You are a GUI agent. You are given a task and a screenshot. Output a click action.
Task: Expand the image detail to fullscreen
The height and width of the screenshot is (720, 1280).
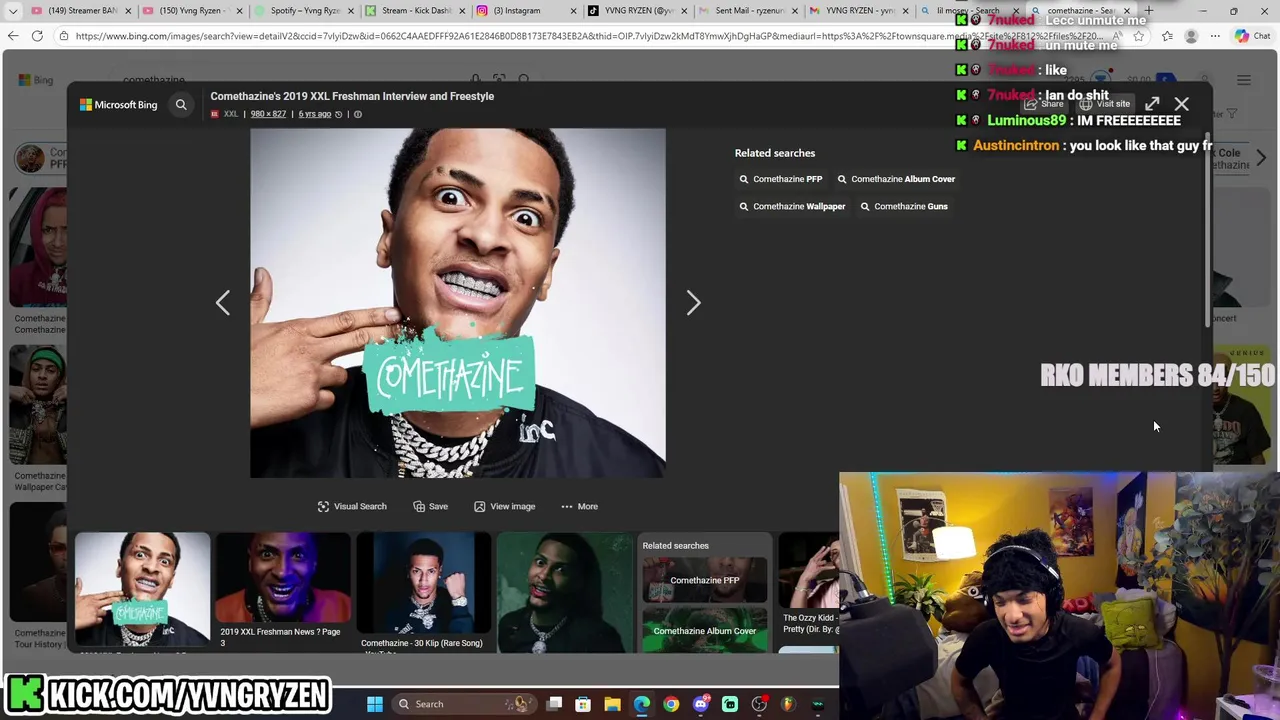[1152, 104]
